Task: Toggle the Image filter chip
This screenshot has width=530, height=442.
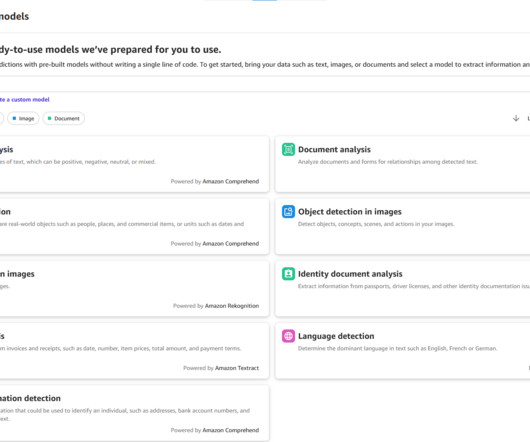Action: (x=23, y=118)
